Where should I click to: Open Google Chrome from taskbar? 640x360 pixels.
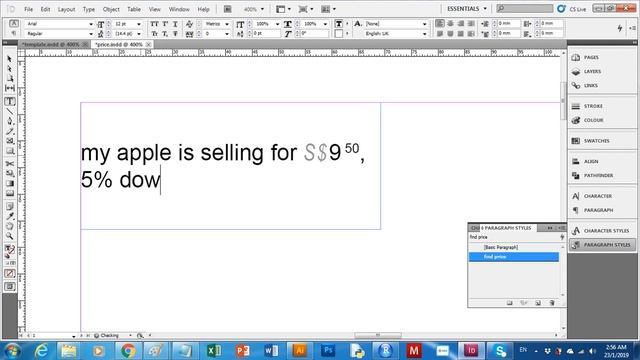coord(128,351)
